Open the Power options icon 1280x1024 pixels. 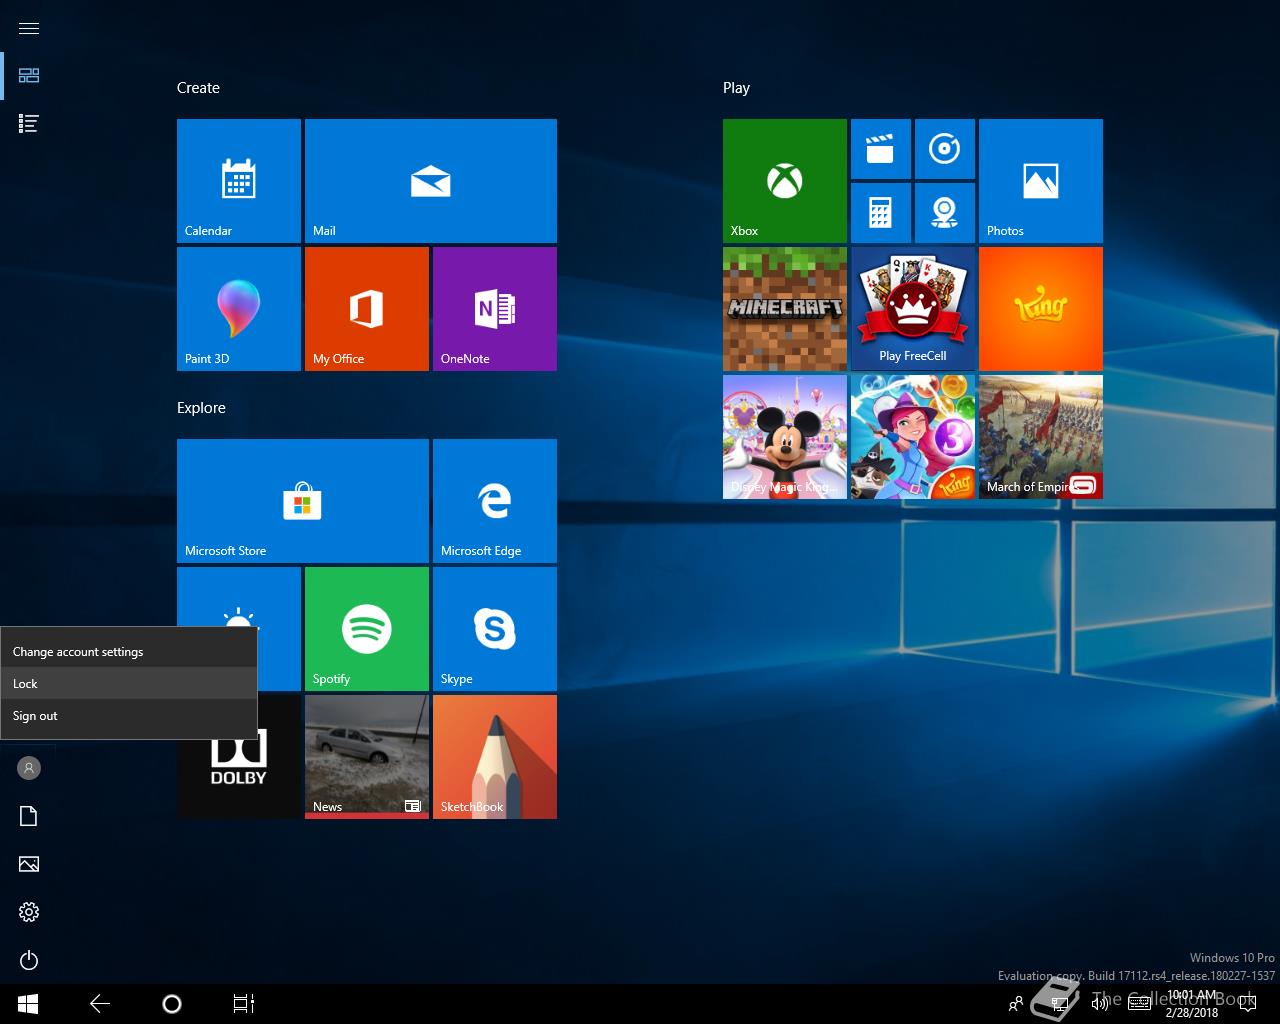pyautogui.click(x=29, y=960)
